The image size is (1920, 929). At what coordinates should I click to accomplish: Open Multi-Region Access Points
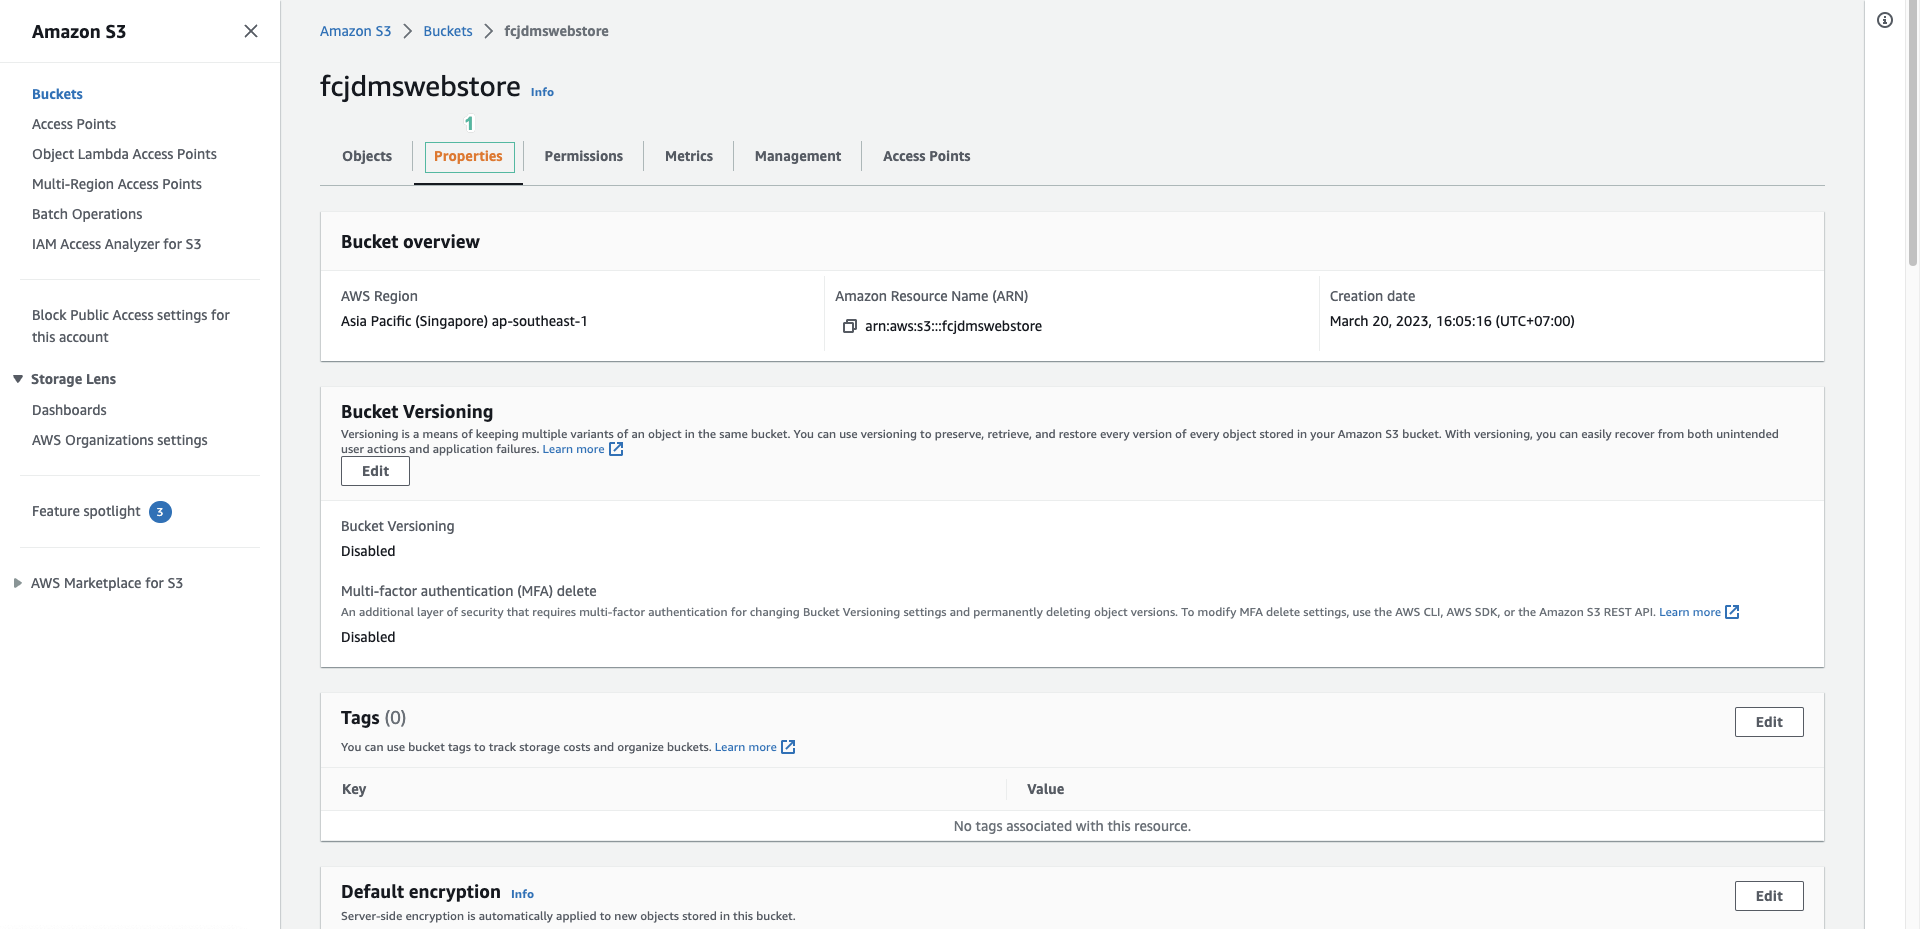tap(117, 184)
